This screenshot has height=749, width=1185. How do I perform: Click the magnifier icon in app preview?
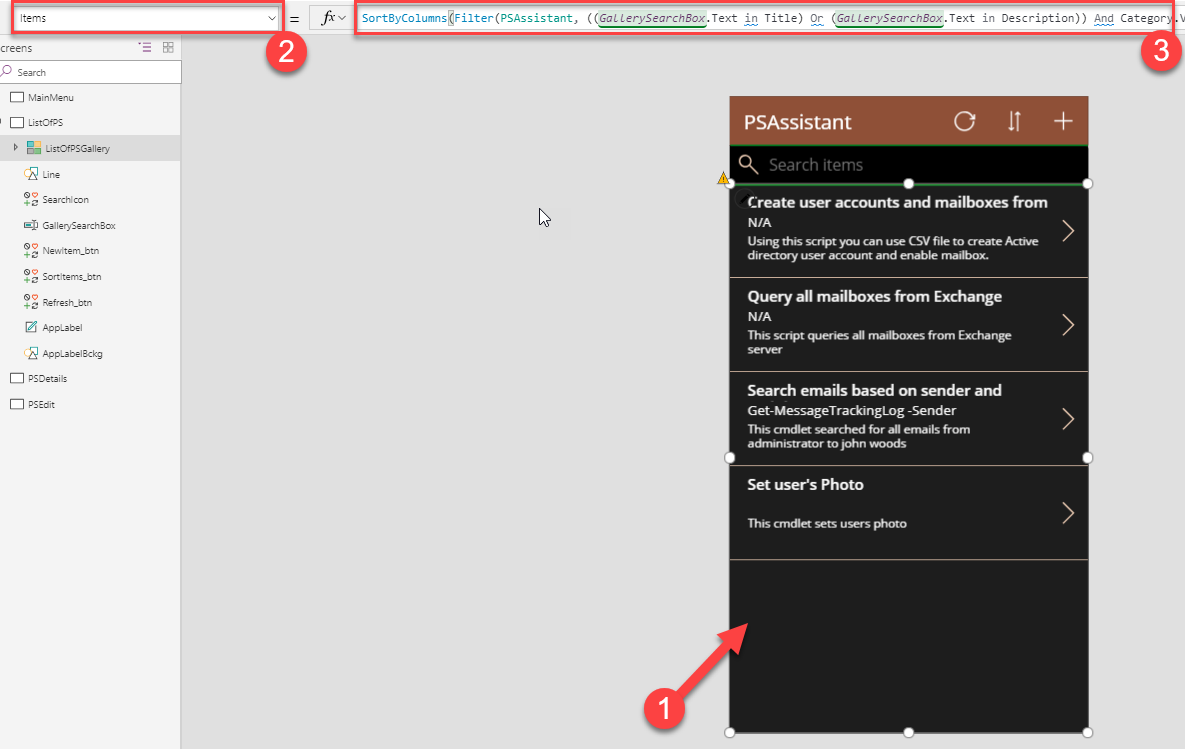[748, 165]
